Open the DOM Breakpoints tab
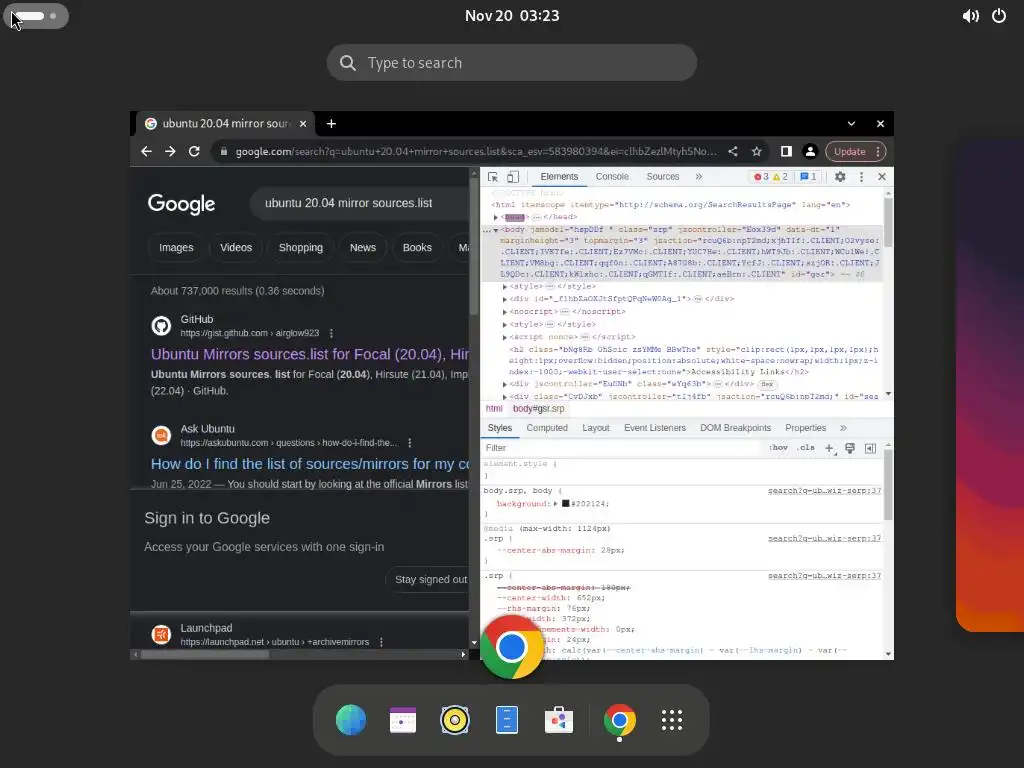Image resolution: width=1024 pixels, height=768 pixels. (x=735, y=428)
